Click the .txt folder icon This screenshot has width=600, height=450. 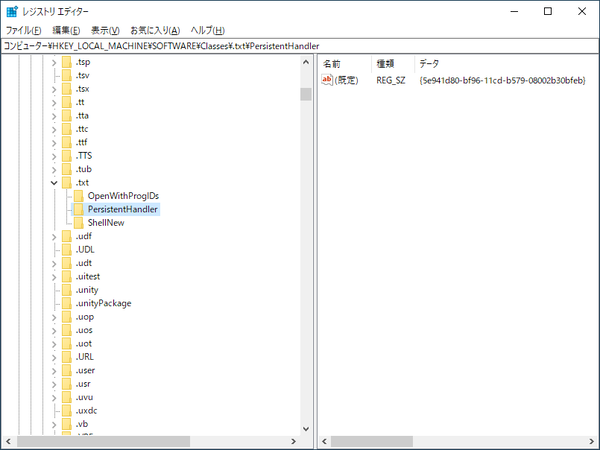click(67, 183)
